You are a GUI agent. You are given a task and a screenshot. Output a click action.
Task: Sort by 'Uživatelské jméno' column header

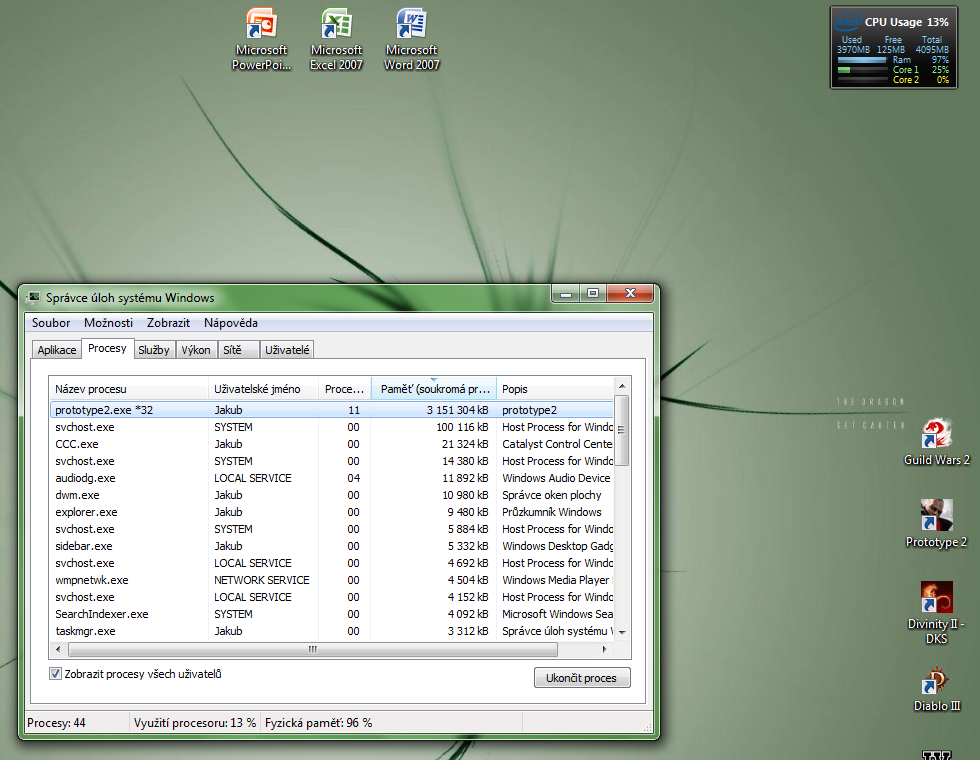tap(263, 389)
